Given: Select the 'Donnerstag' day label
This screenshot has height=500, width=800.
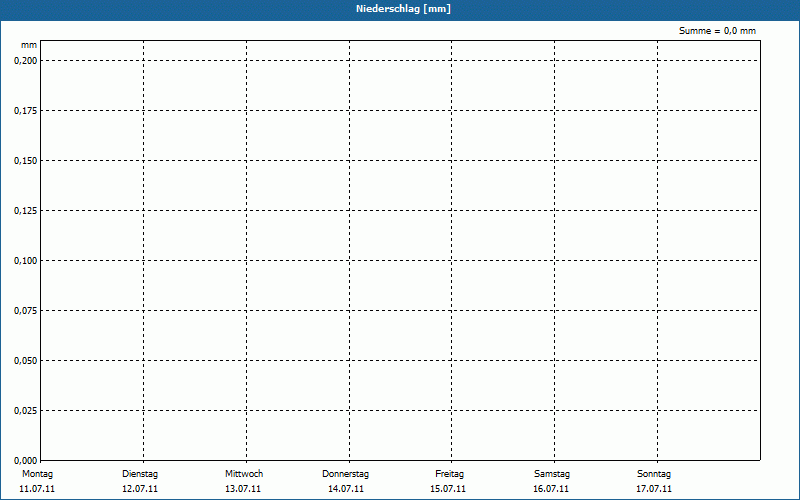Looking at the screenshot, I should point(345,474).
